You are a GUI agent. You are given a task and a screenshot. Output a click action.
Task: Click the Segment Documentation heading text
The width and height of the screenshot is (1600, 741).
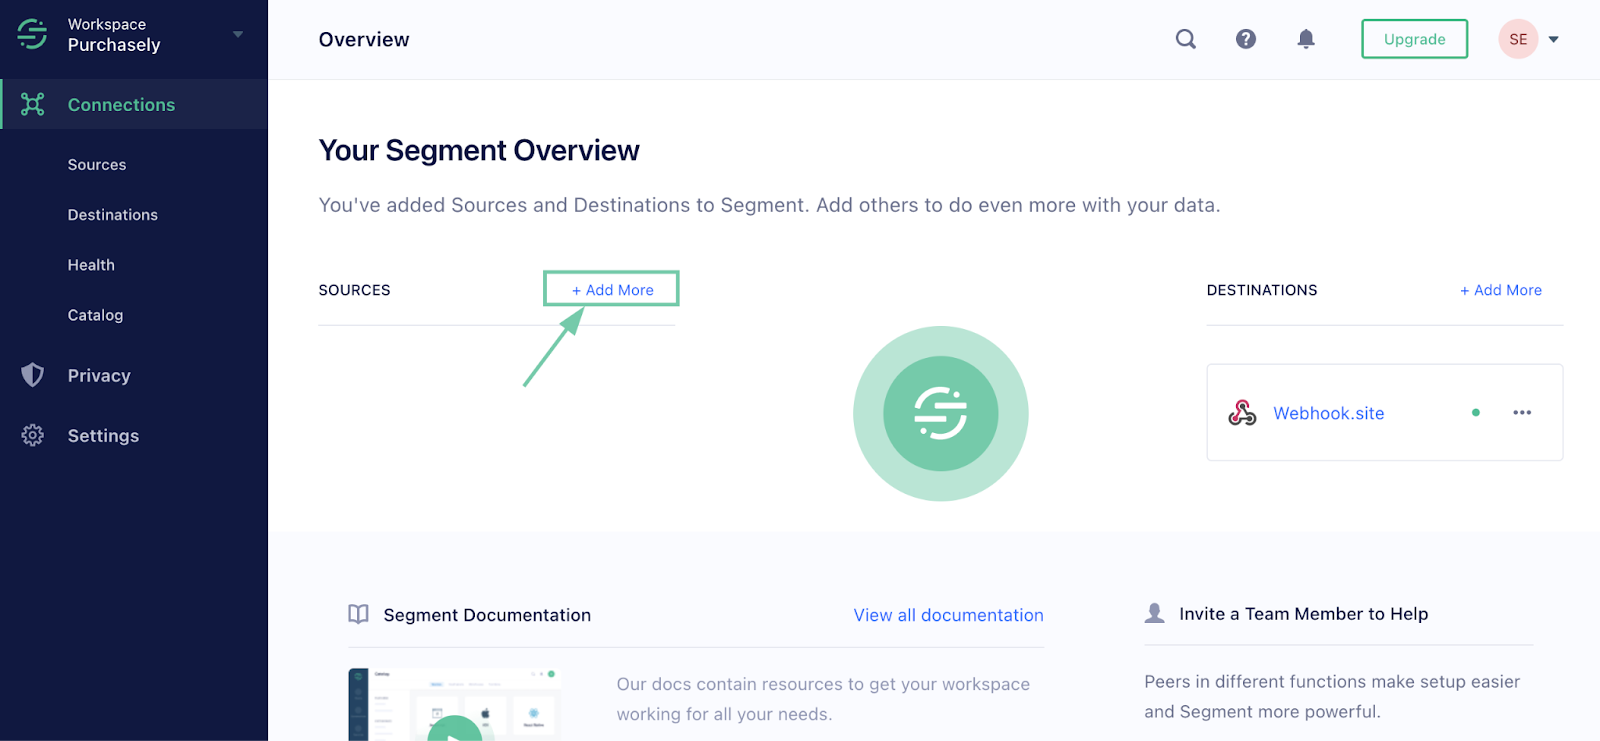pos(487,615)
